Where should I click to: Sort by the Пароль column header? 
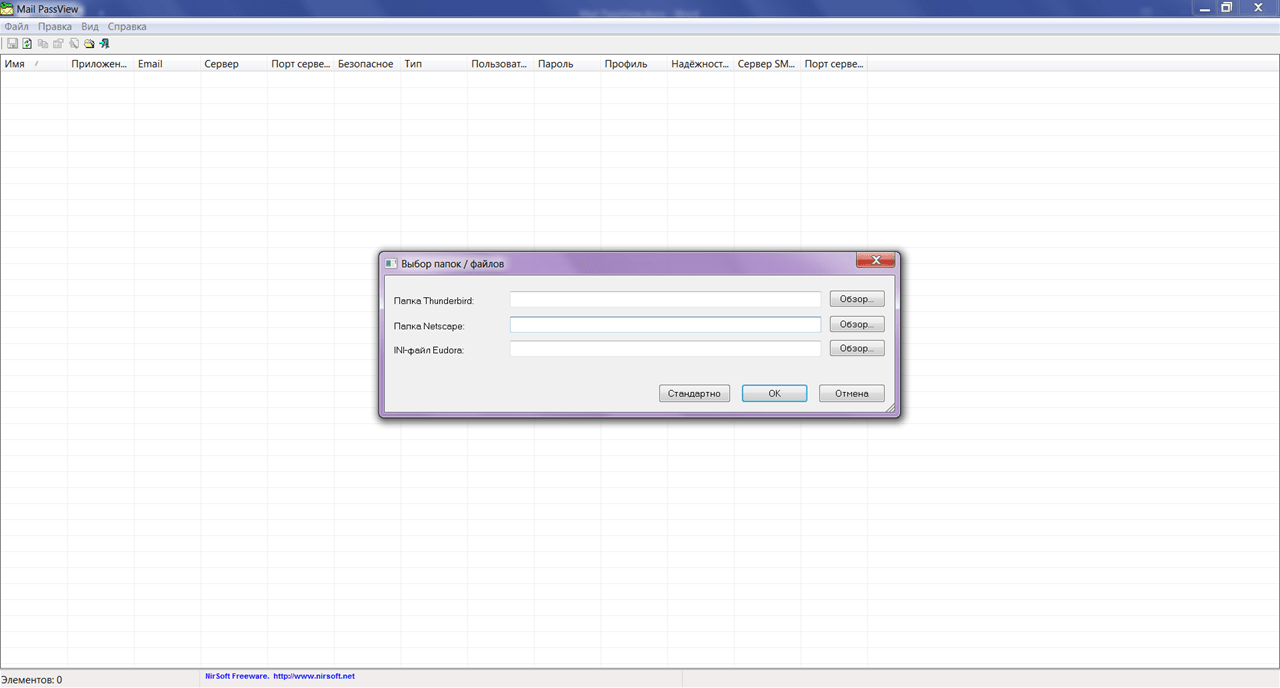point(567,64)
